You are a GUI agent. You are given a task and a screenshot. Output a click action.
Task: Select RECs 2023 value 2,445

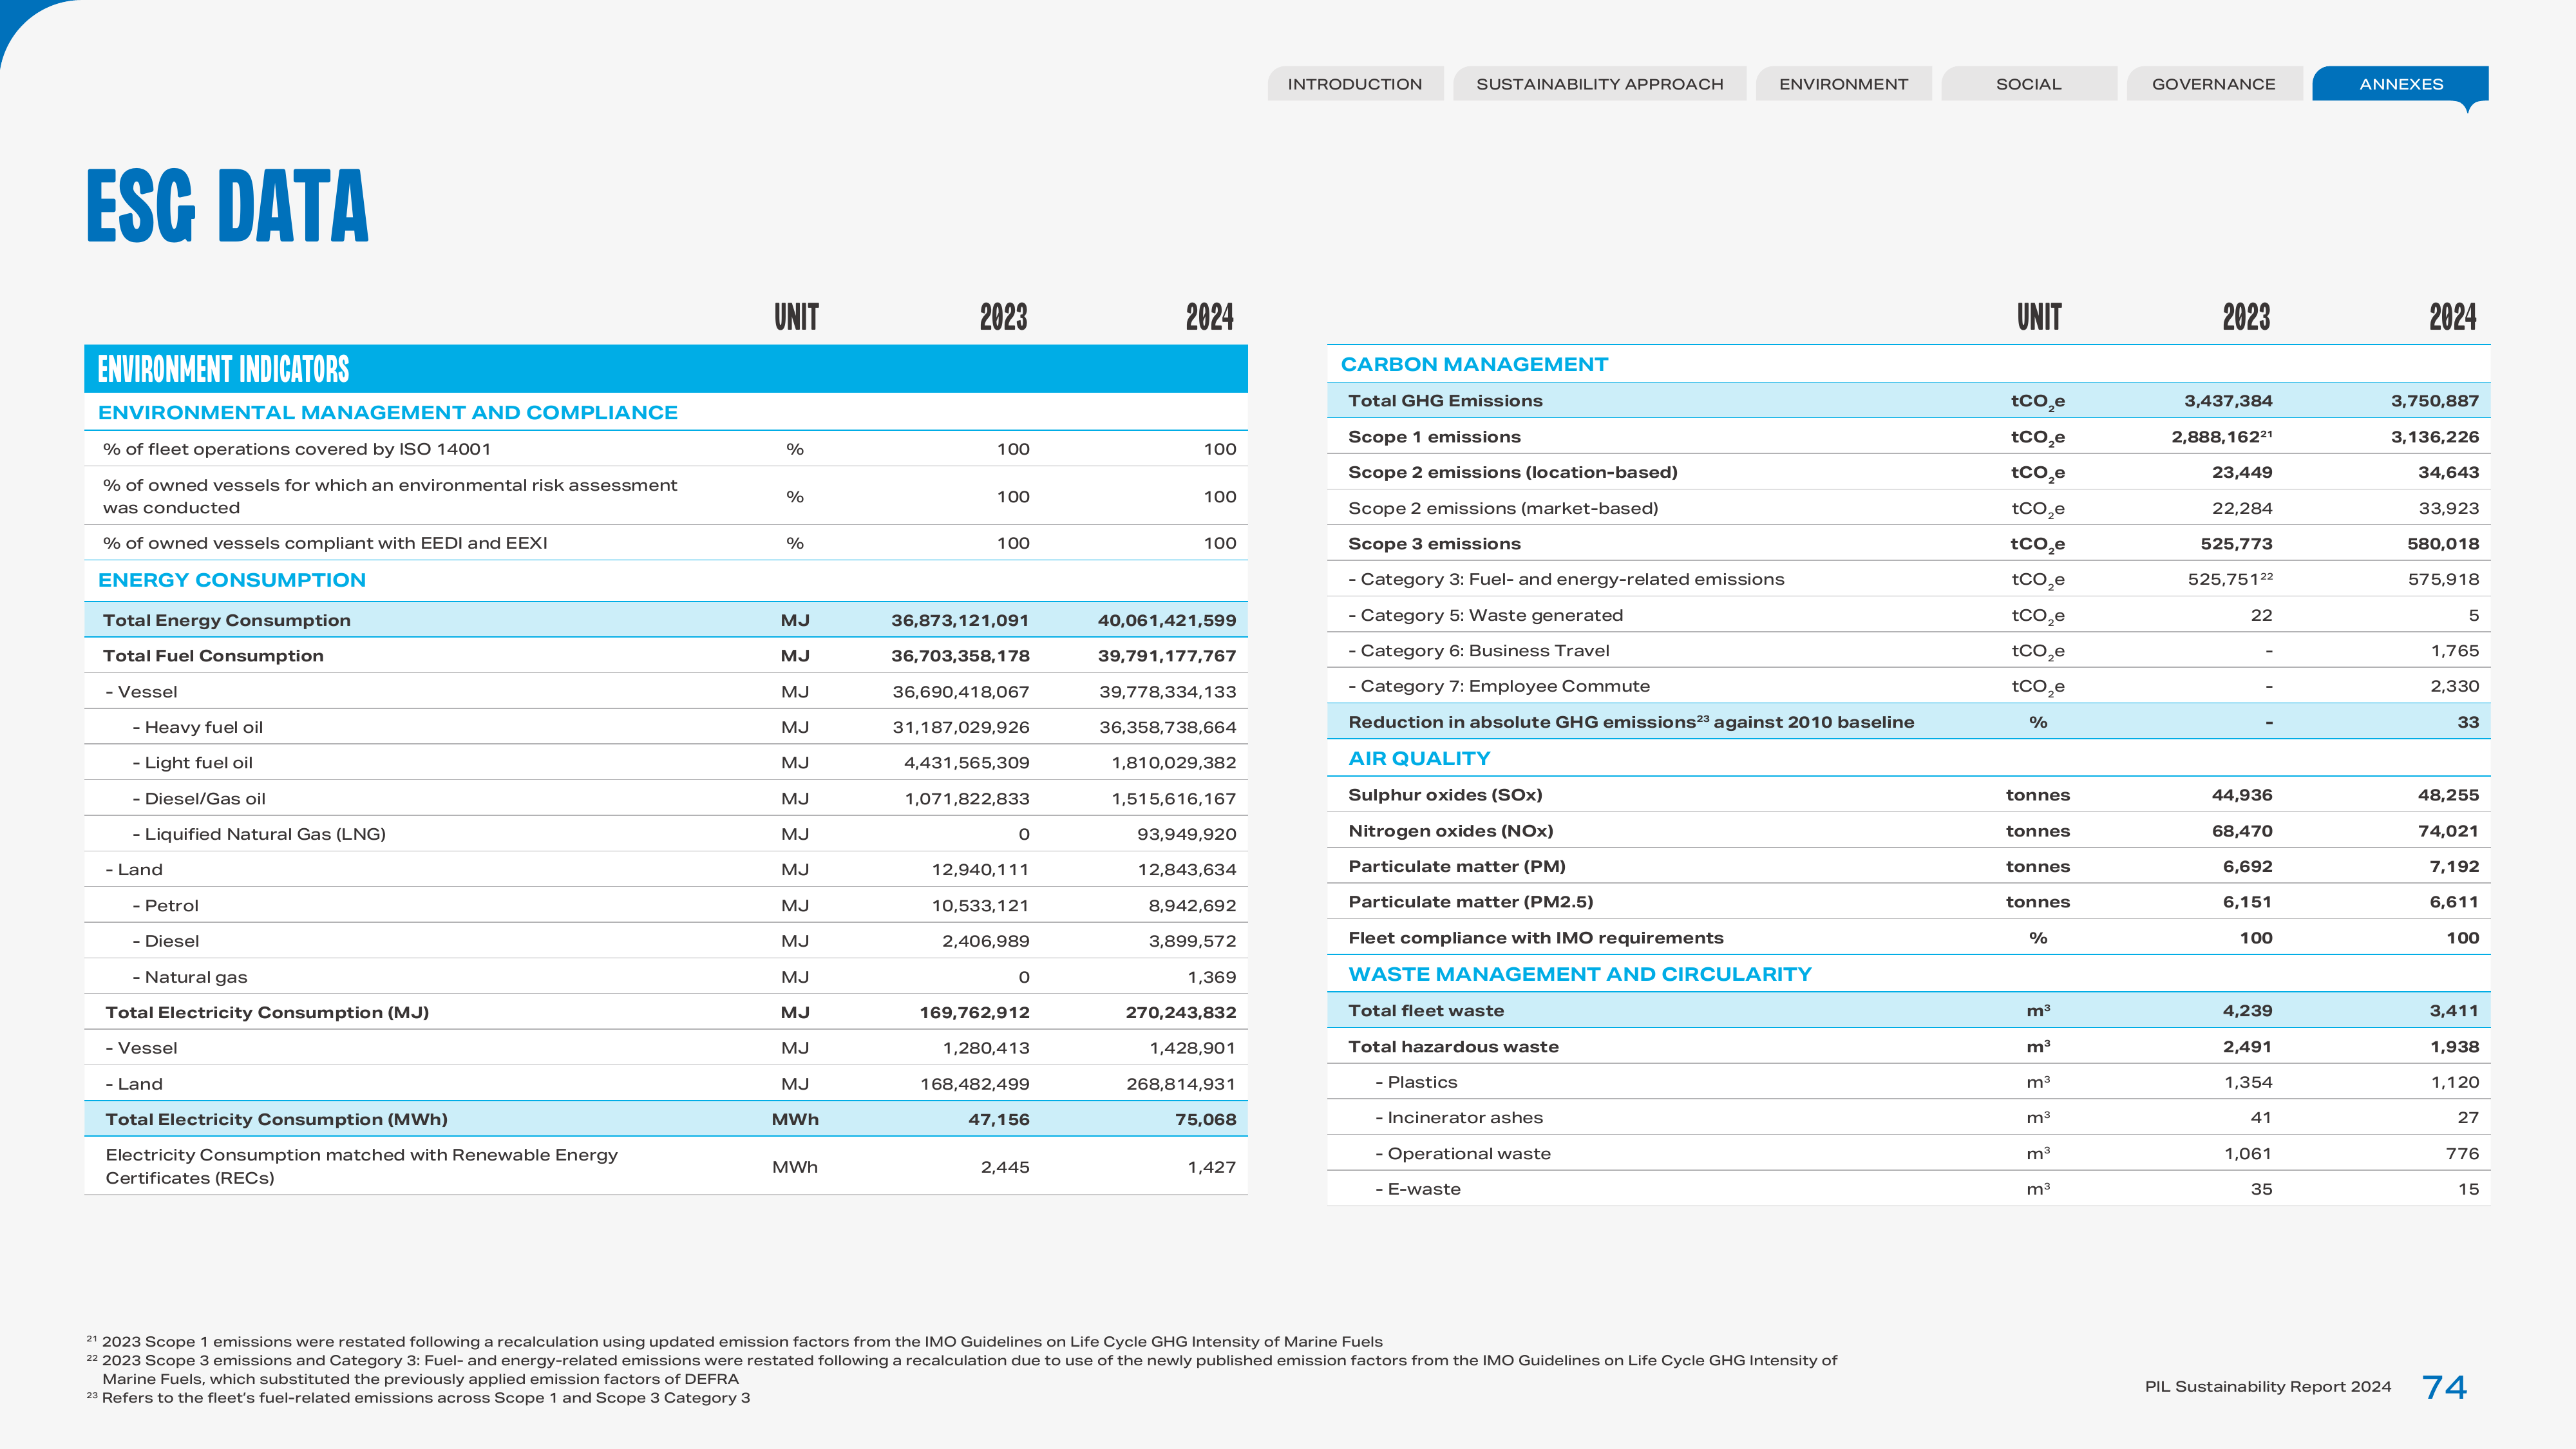coord(1005,1167)
